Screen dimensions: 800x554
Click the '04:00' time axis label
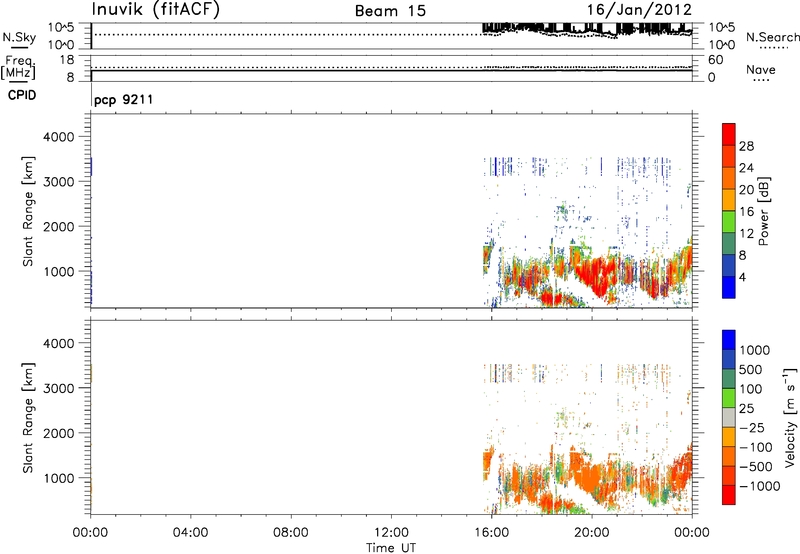(190, 533)
